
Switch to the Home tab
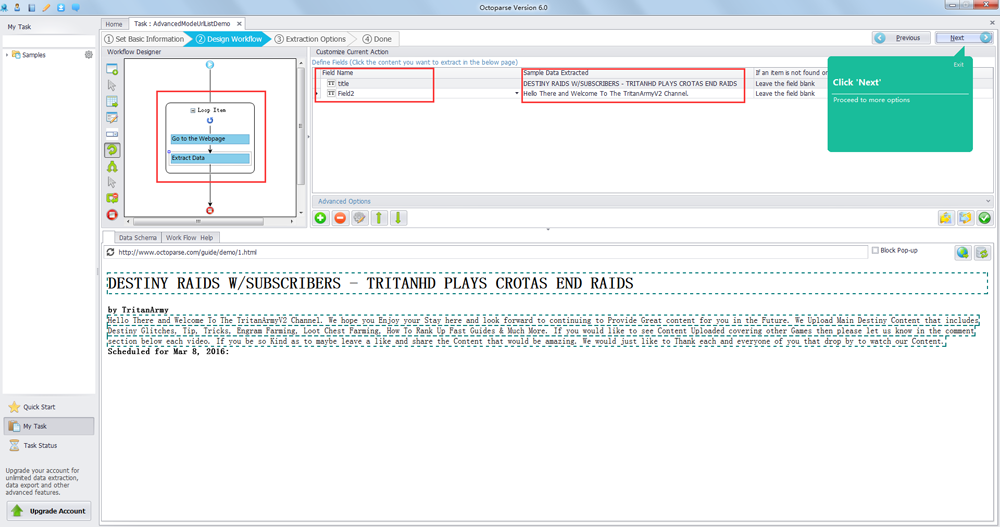pyautogui.click(x=114, y=24)
